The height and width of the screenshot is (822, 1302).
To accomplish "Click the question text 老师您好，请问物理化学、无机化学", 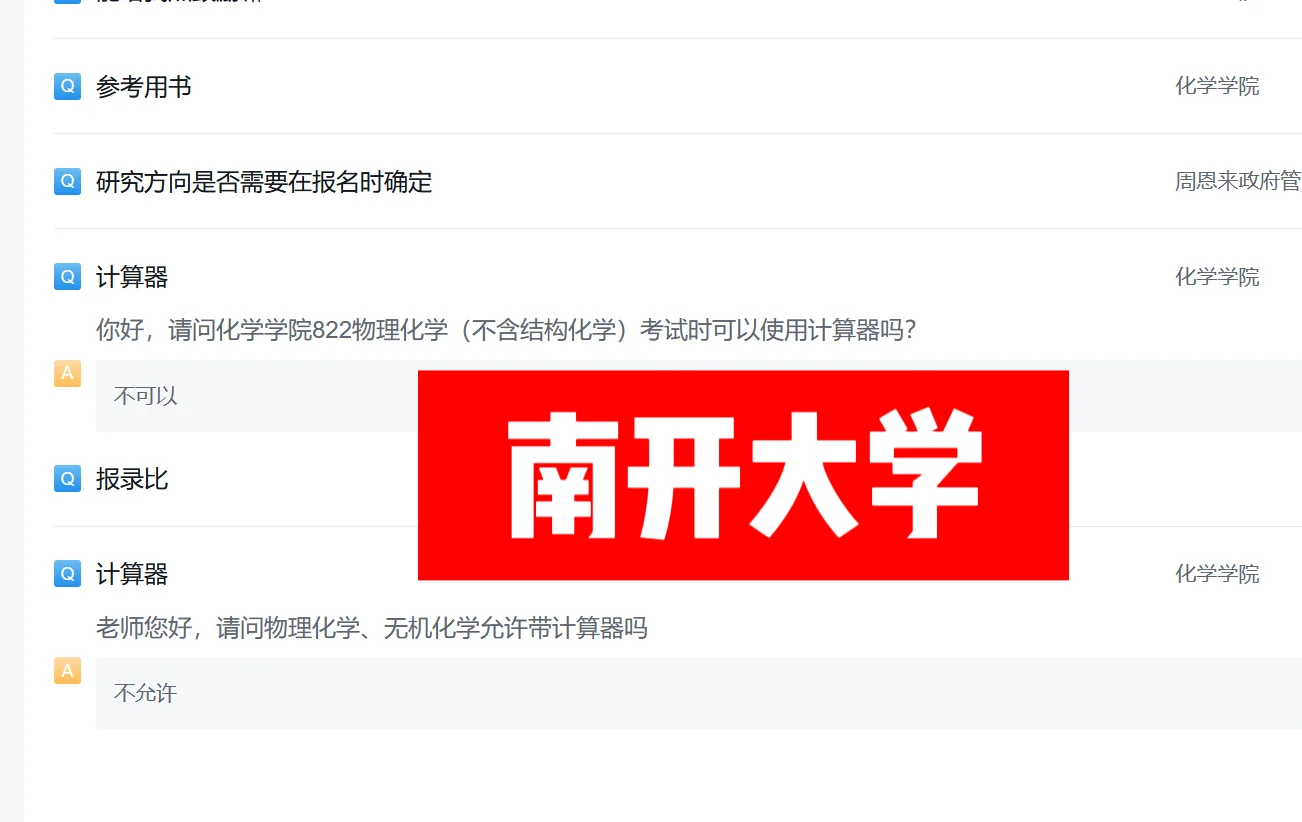I will 288,628.
